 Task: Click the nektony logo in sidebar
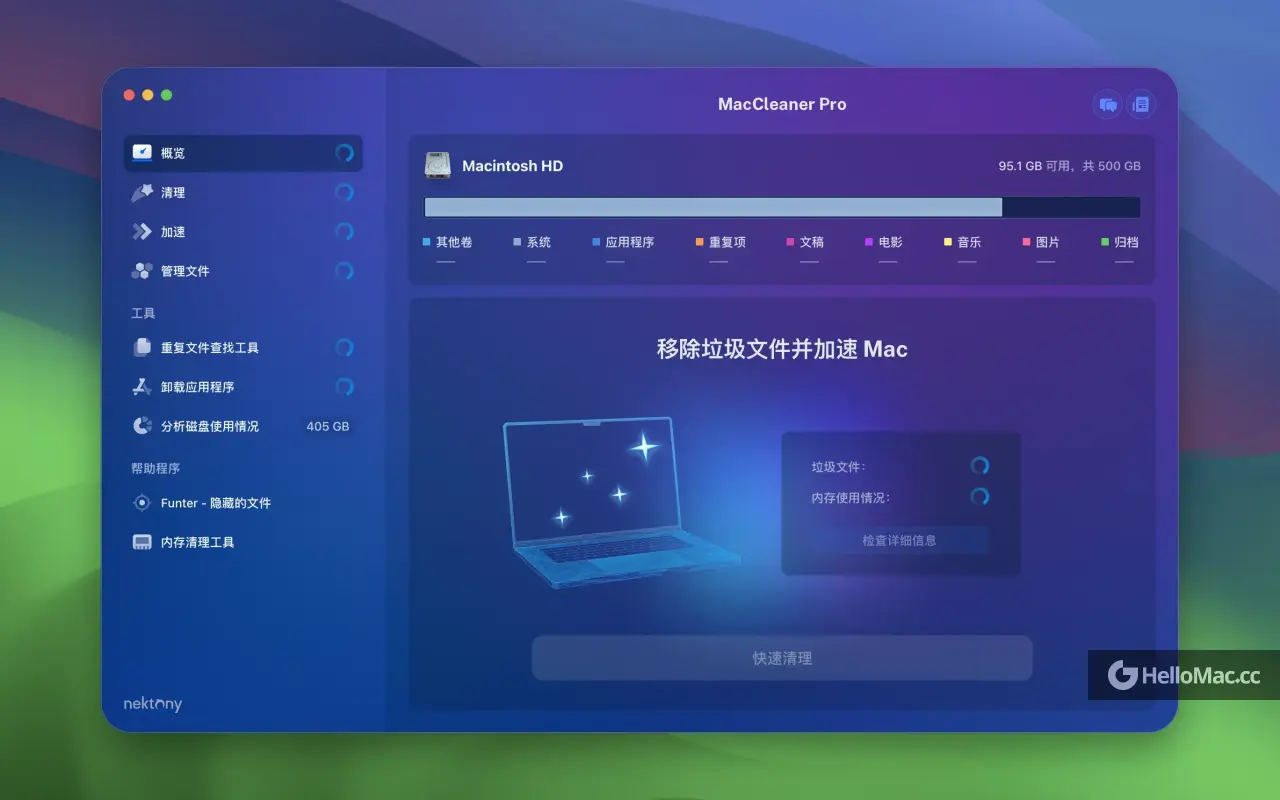153,703
